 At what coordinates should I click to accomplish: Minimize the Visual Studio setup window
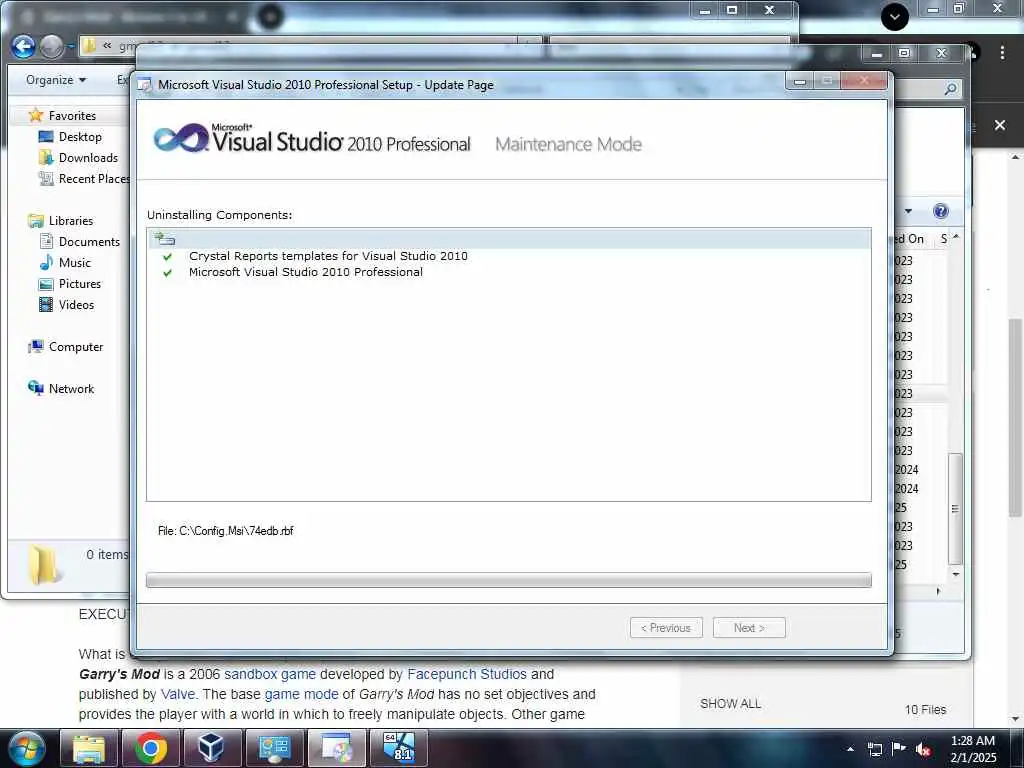point(800,82)
